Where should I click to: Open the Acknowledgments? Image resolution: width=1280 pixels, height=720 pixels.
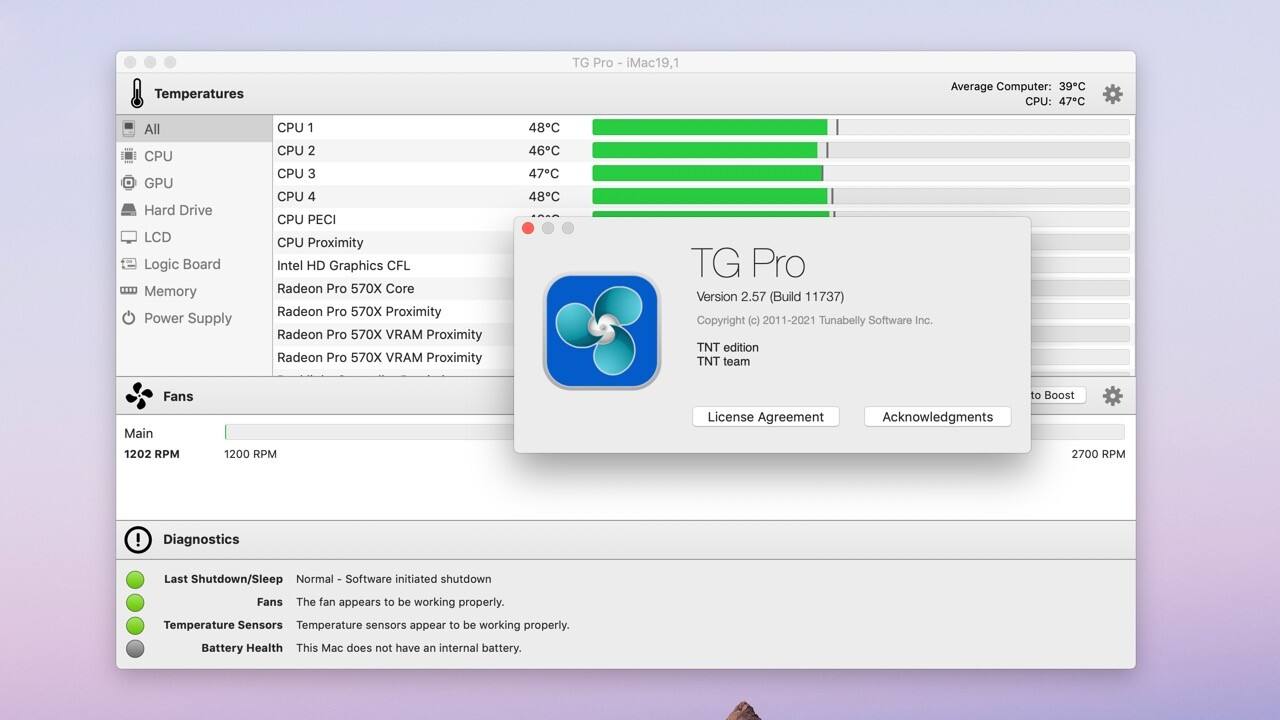coord(938,417)
